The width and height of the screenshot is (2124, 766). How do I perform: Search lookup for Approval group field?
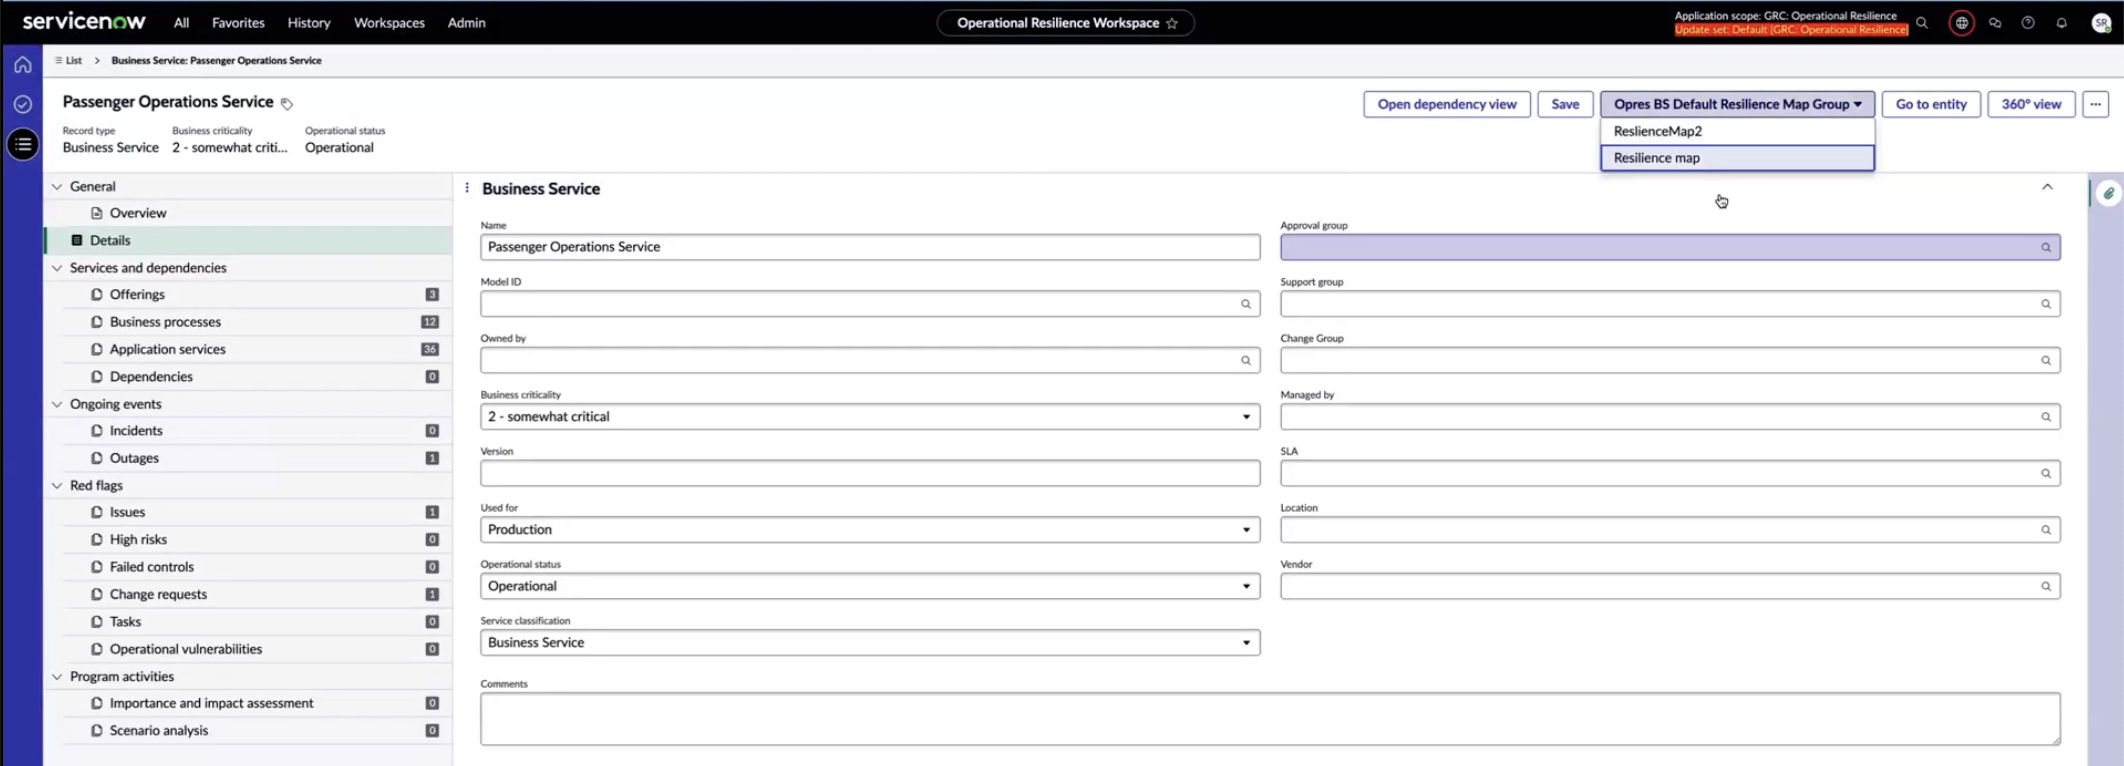click(2046, 248)
